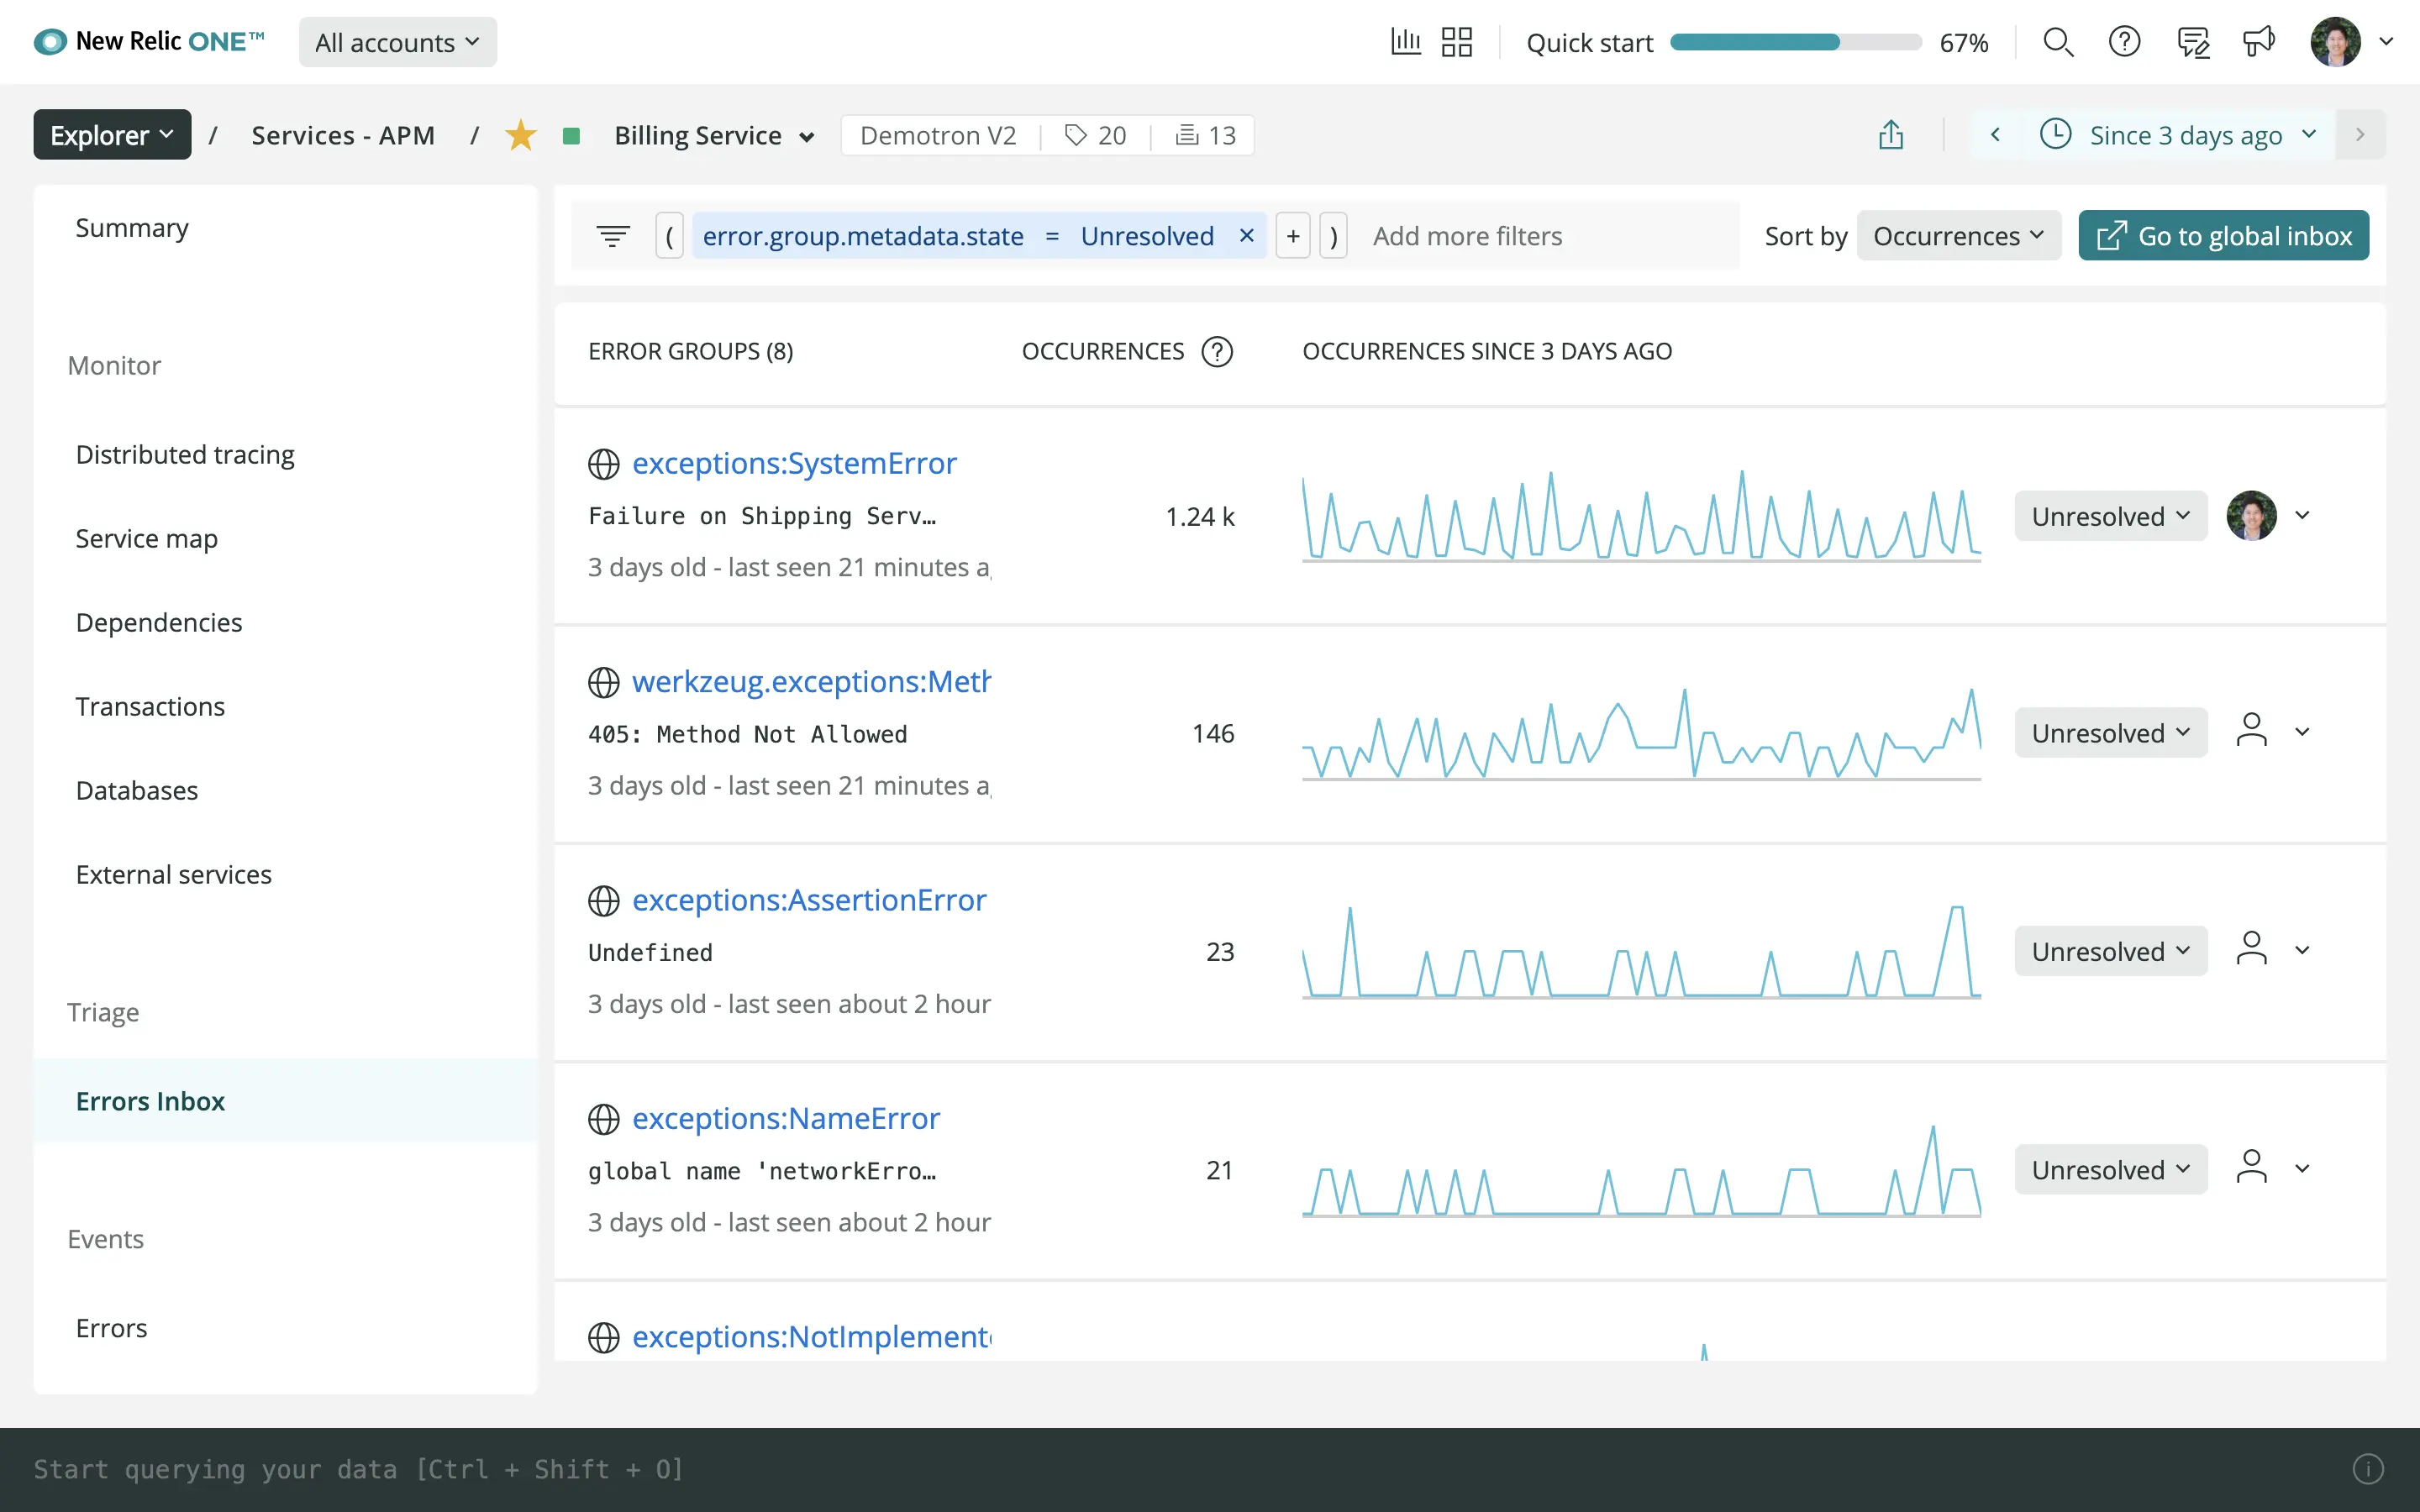Open the help question-mark icon

2124,42
